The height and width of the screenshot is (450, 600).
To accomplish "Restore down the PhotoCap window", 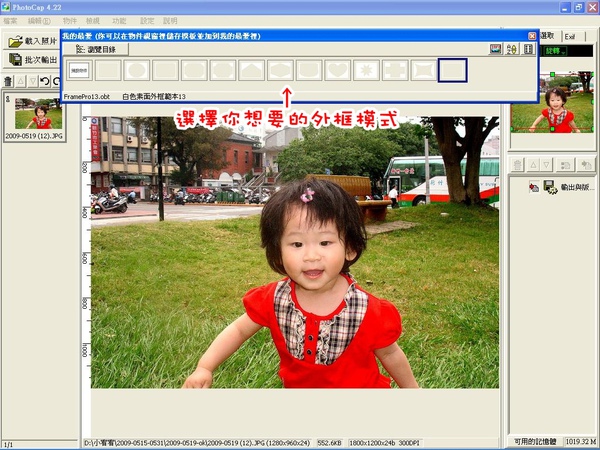I will tap(579, 7).
